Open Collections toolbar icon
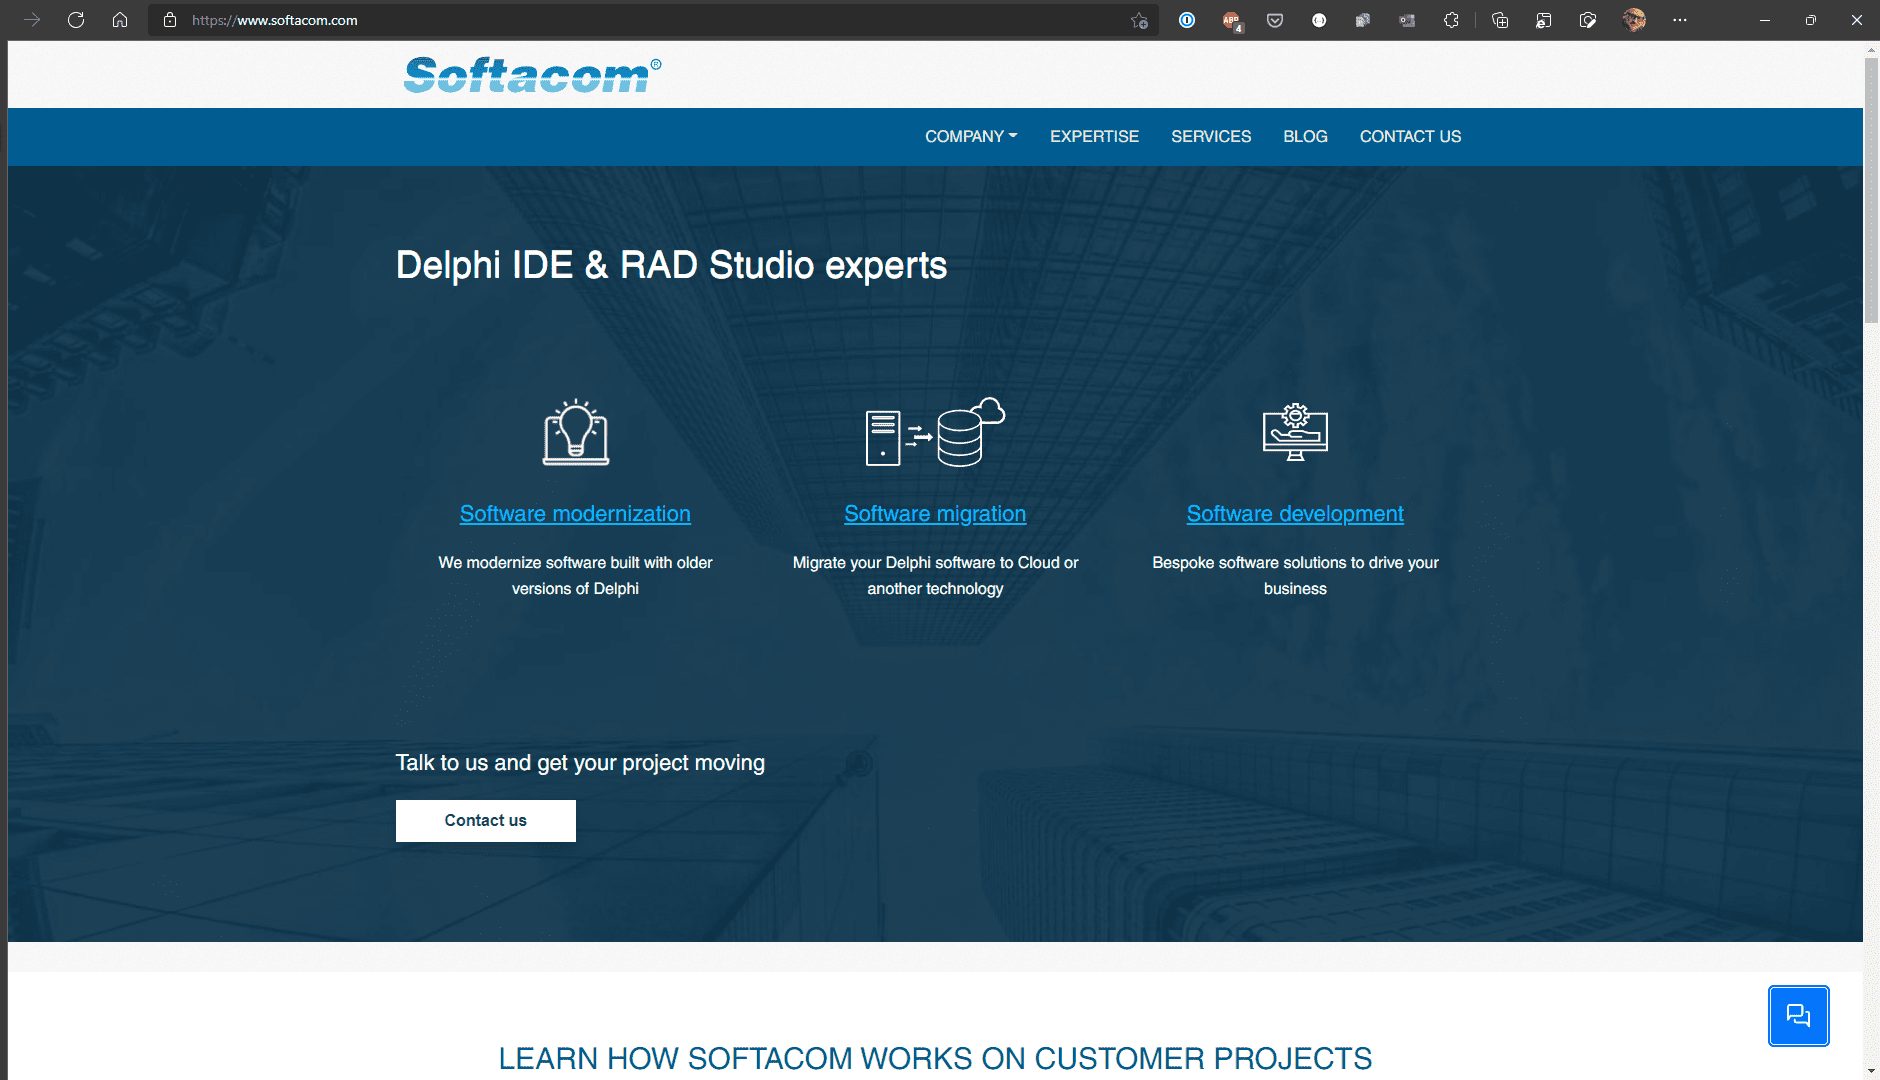1880x1080 pixels. (x=1500, y=20)
